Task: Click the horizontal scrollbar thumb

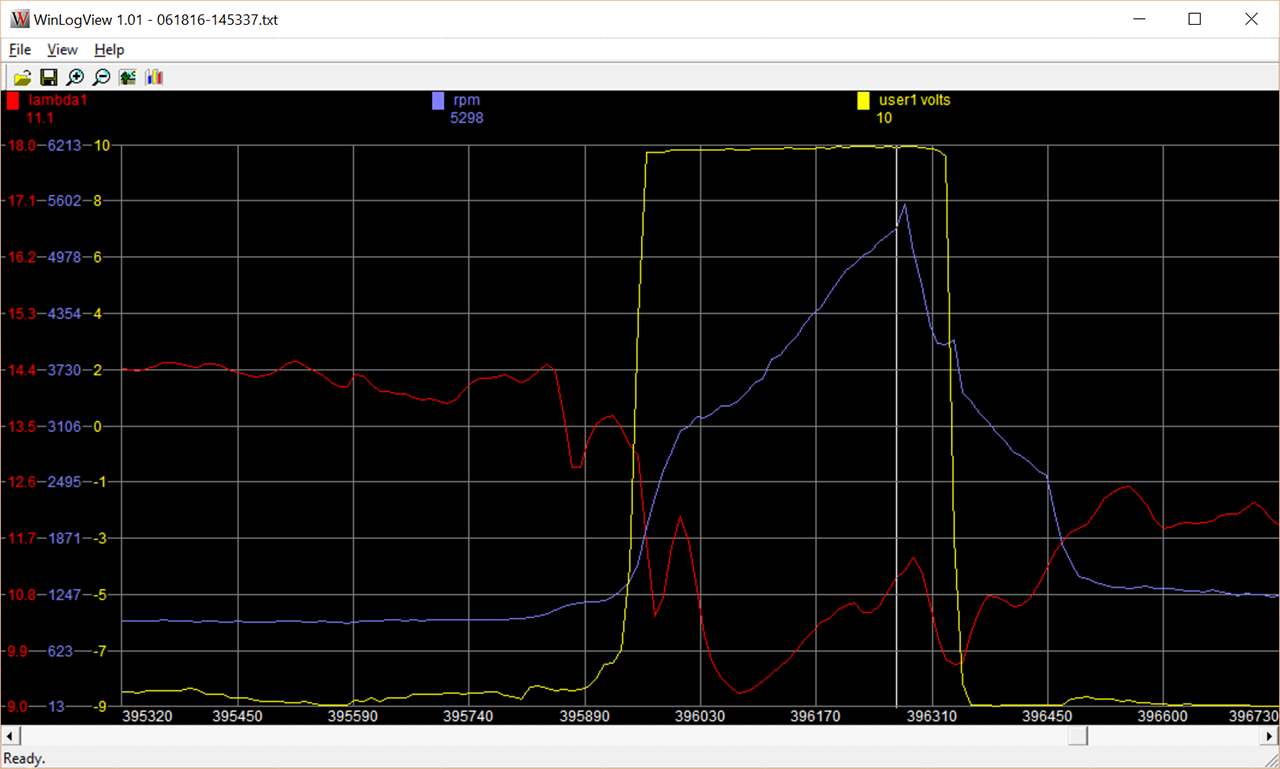Action: point(1076,736)
